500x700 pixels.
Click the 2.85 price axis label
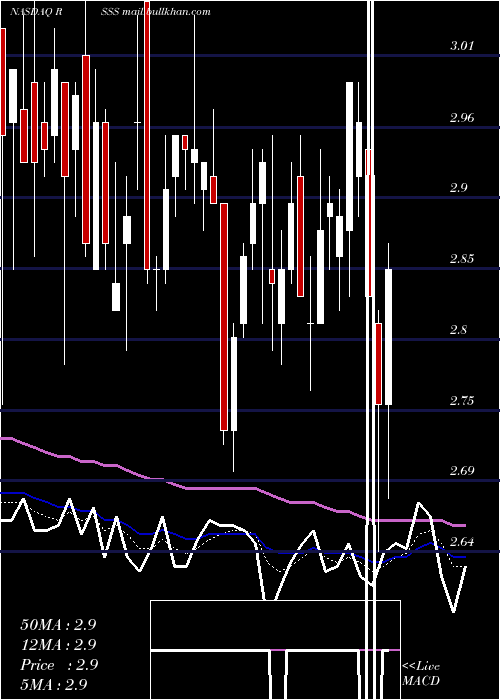click(x=462, y=259)
